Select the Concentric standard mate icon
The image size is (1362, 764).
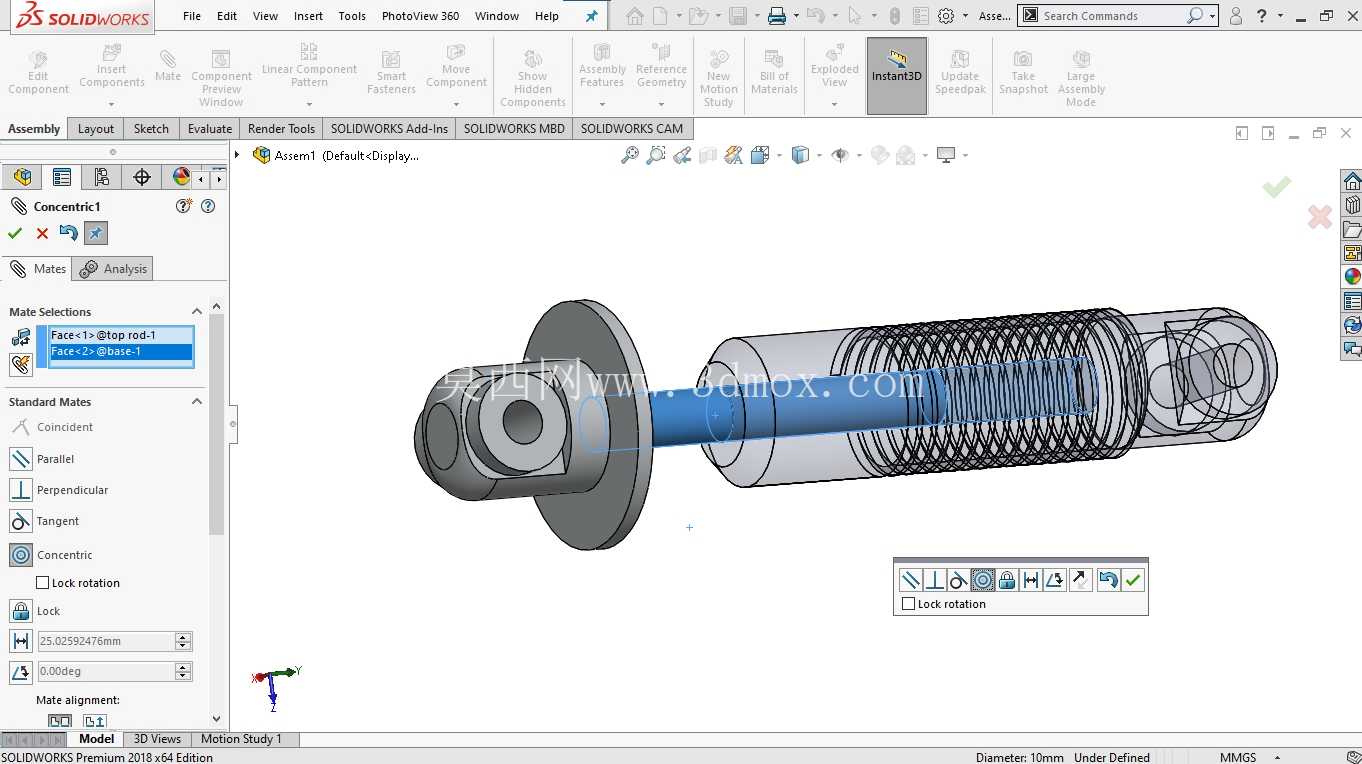coord(21,554)
